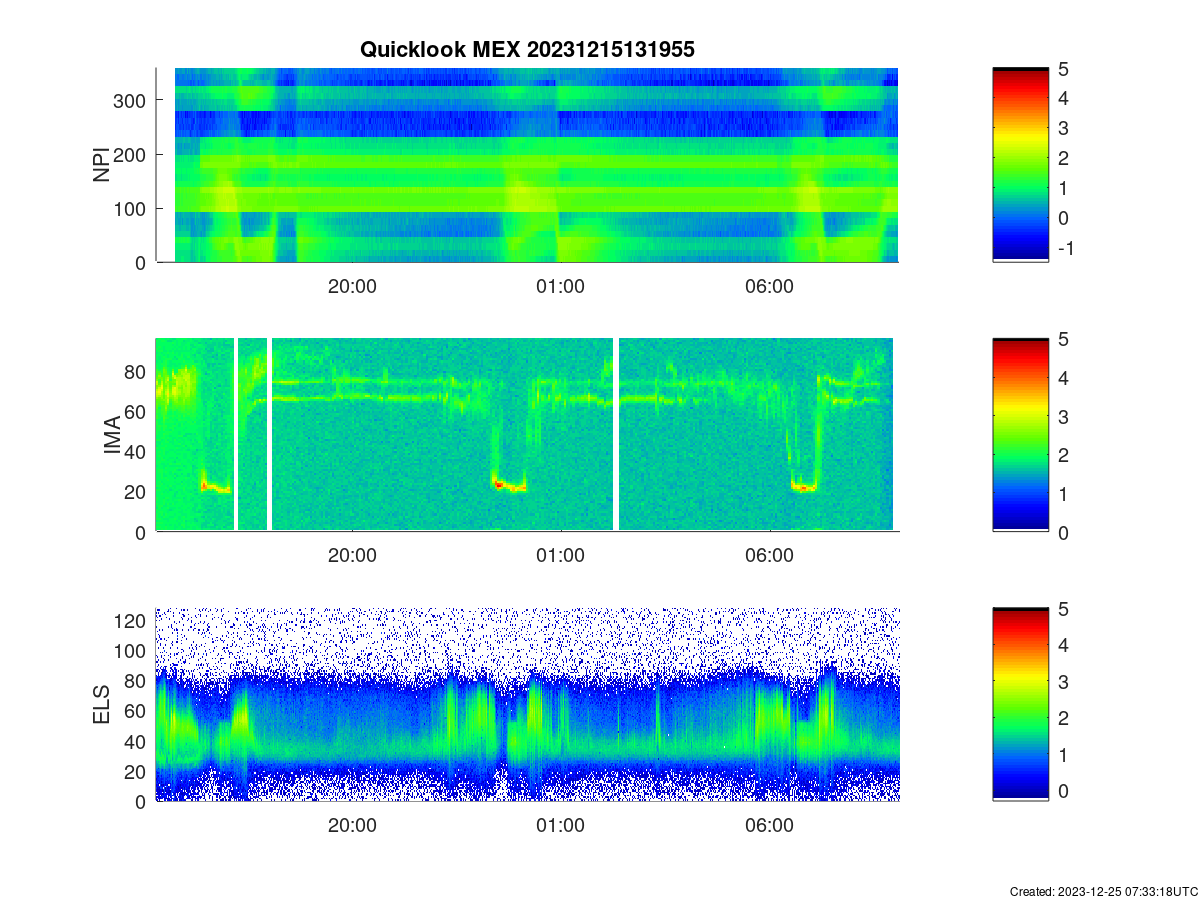This screenshot has width=1200, height=900.
Task: Click the 5 label on NPI colorbar
Action: coord(1064,69)
